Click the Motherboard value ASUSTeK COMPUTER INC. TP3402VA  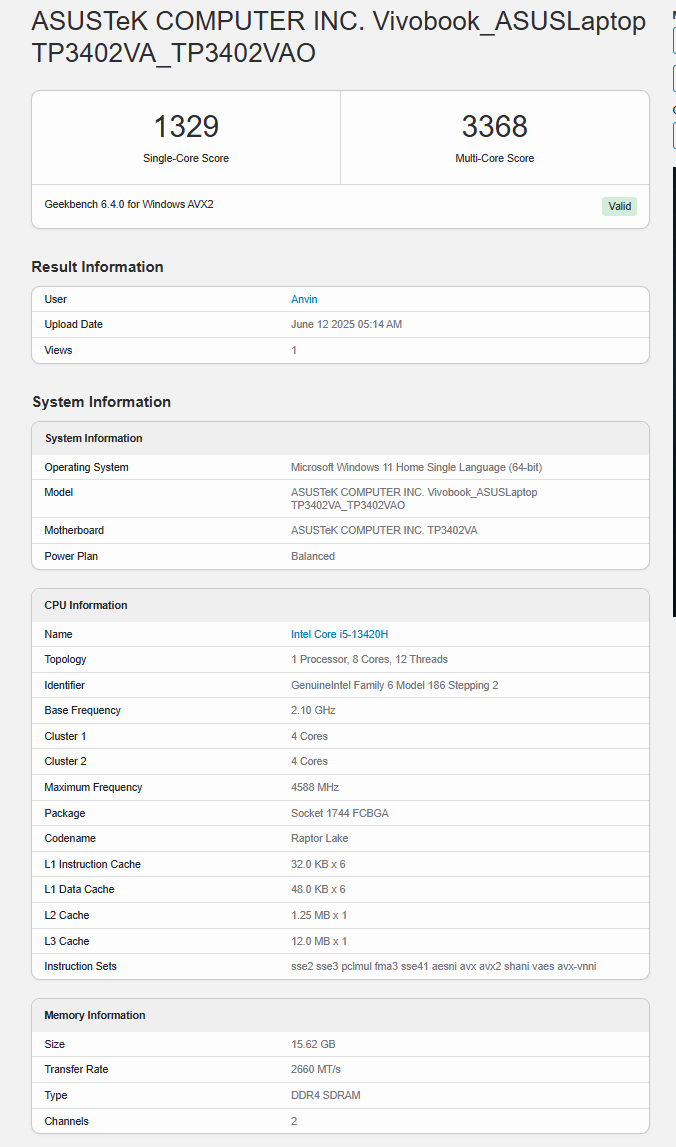click(x=384, y=530)
